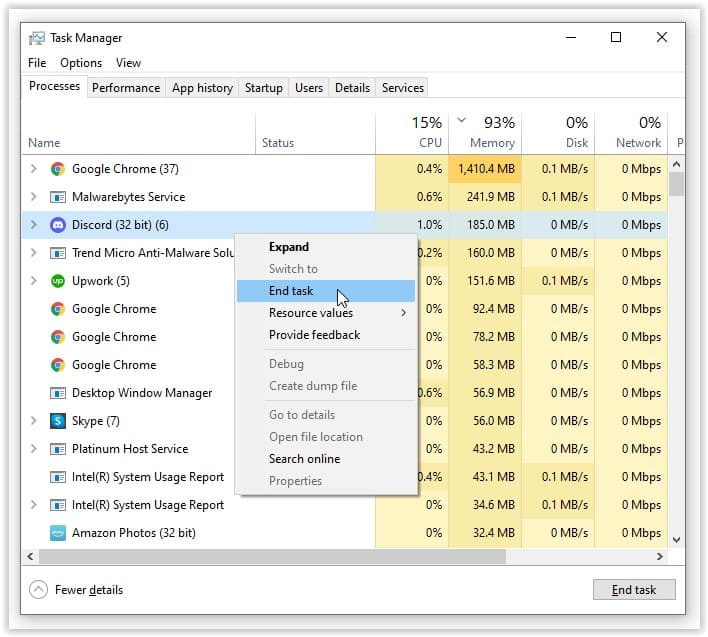Click the horizontal scrollbar right arrow
Image resolution: width=708 pixels, height=637 pixels.
660,557
